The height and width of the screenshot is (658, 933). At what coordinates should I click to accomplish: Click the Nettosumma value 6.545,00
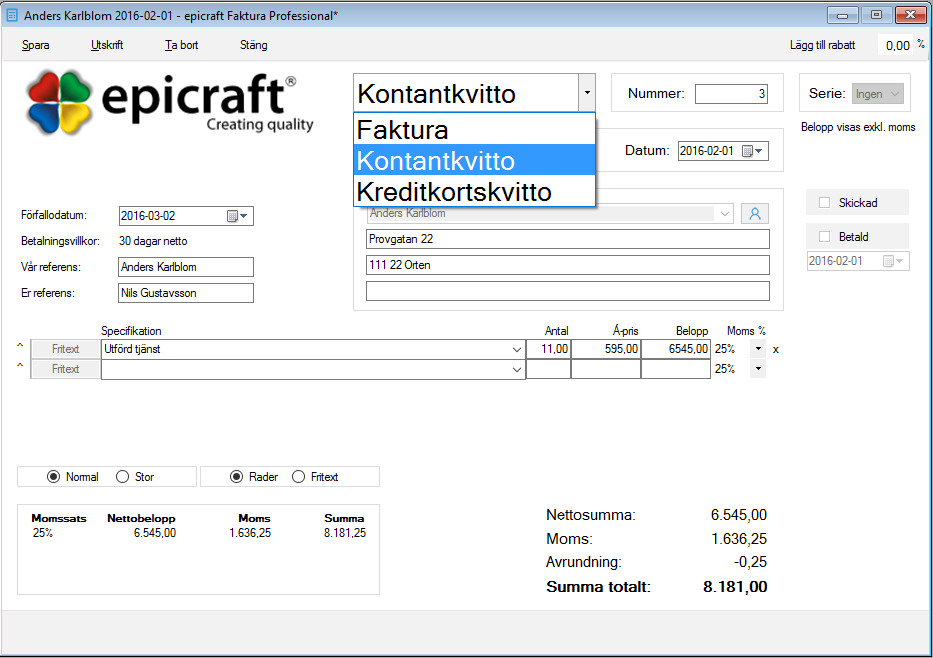coord(739,515)
